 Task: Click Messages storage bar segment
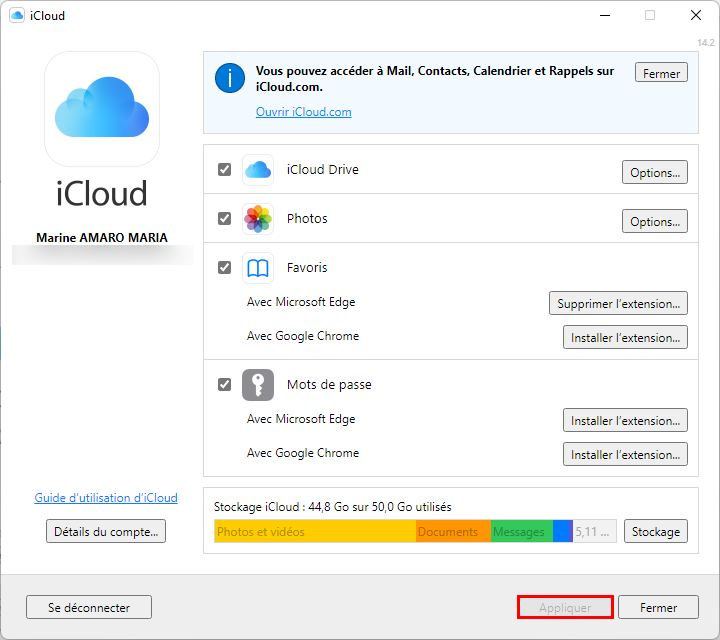[x=522, y=532]
